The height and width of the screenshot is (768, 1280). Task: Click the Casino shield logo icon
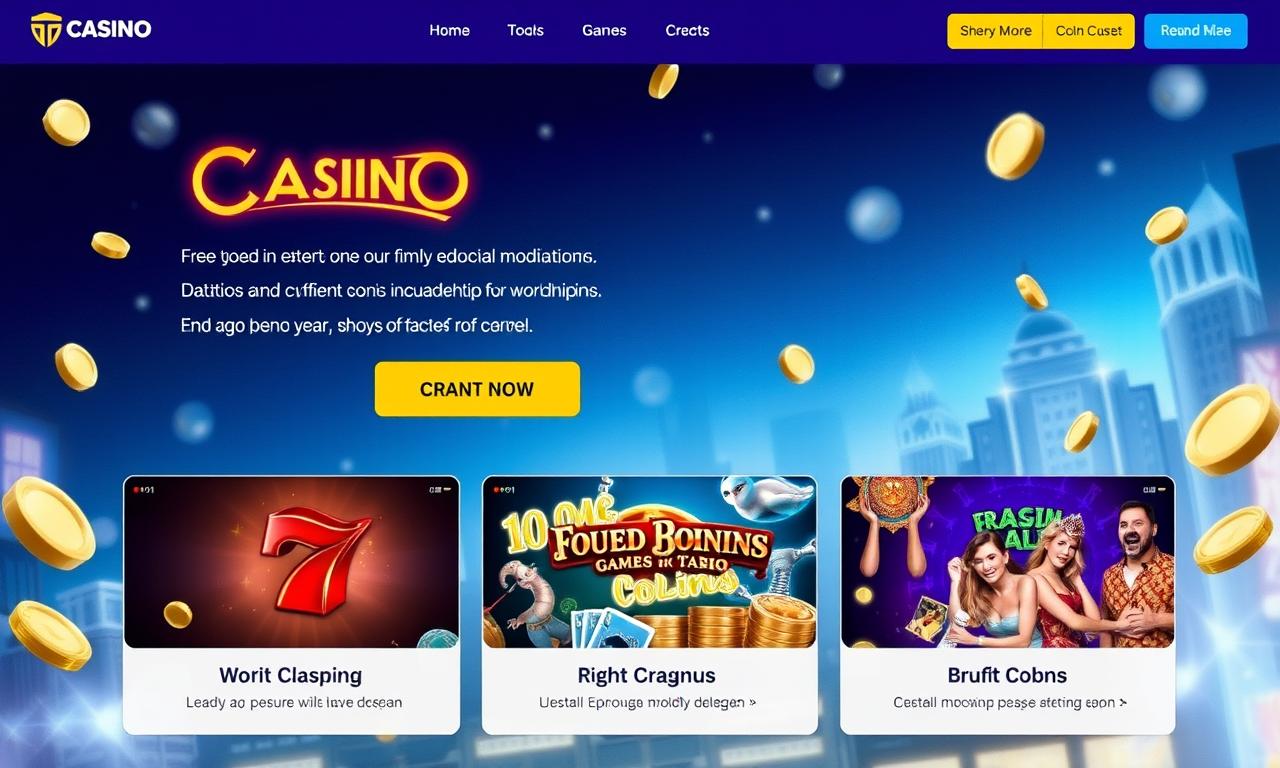(x=46, y=30)
